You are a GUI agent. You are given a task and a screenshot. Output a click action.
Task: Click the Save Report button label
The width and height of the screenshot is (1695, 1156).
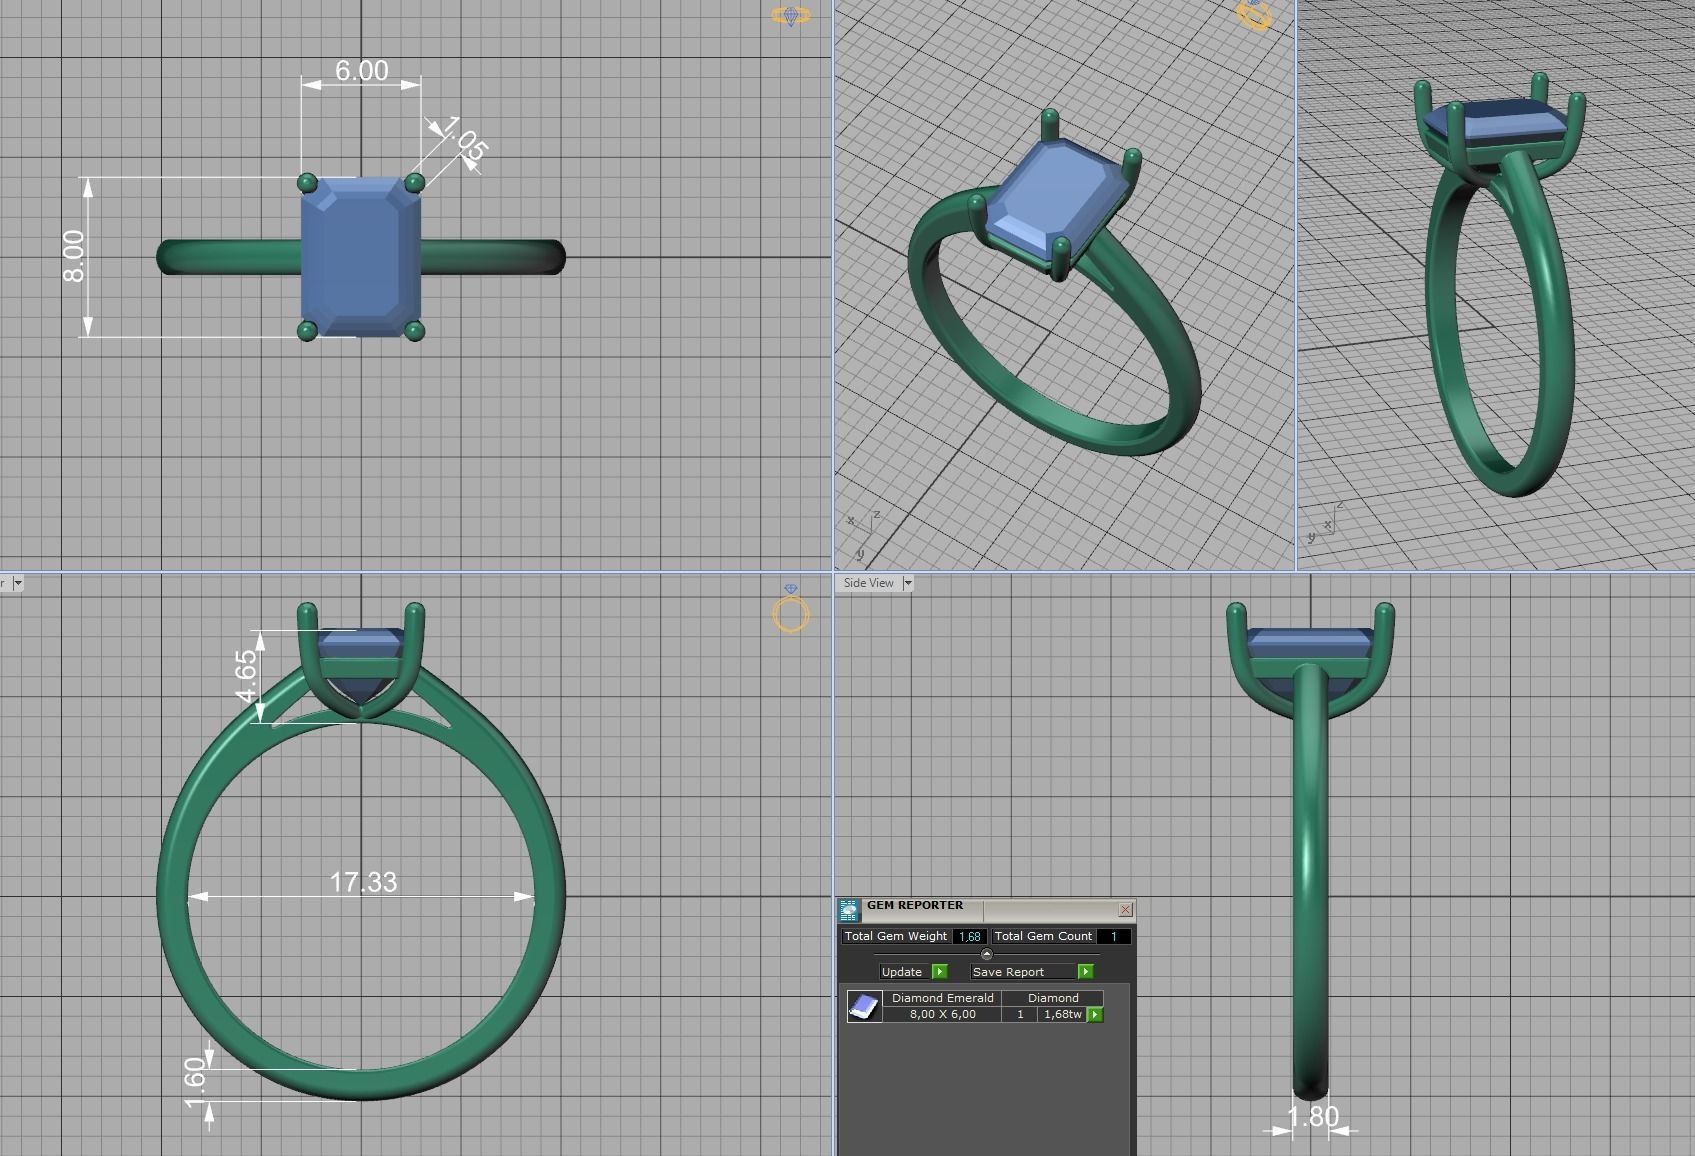pyautogui.click(x=1008, y=972)
